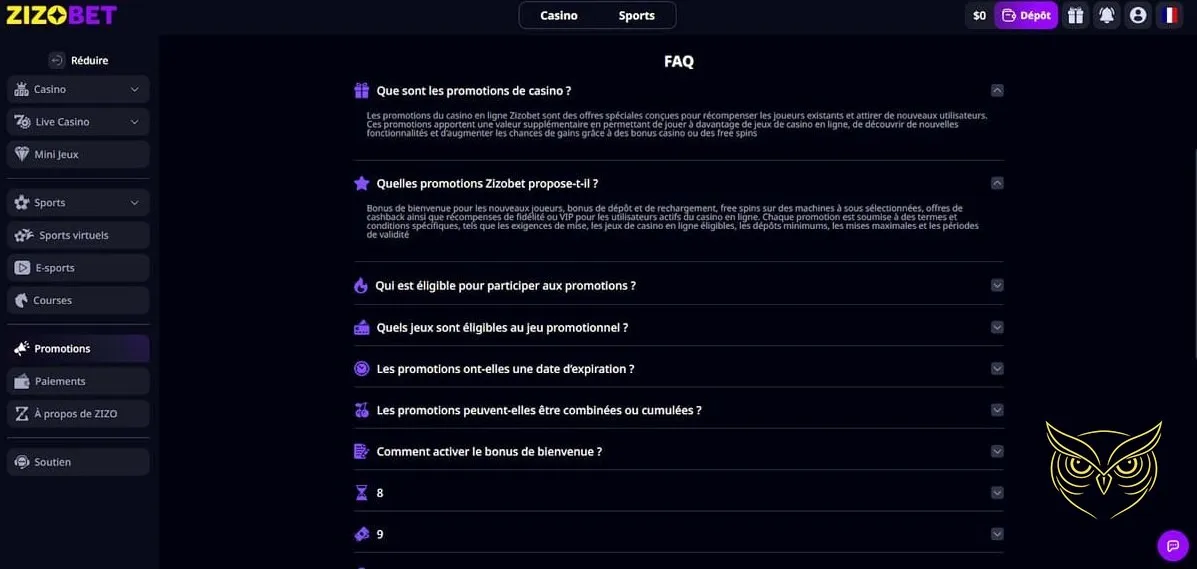
Task: Click the French flag language selector
Action: (1168, 15)
